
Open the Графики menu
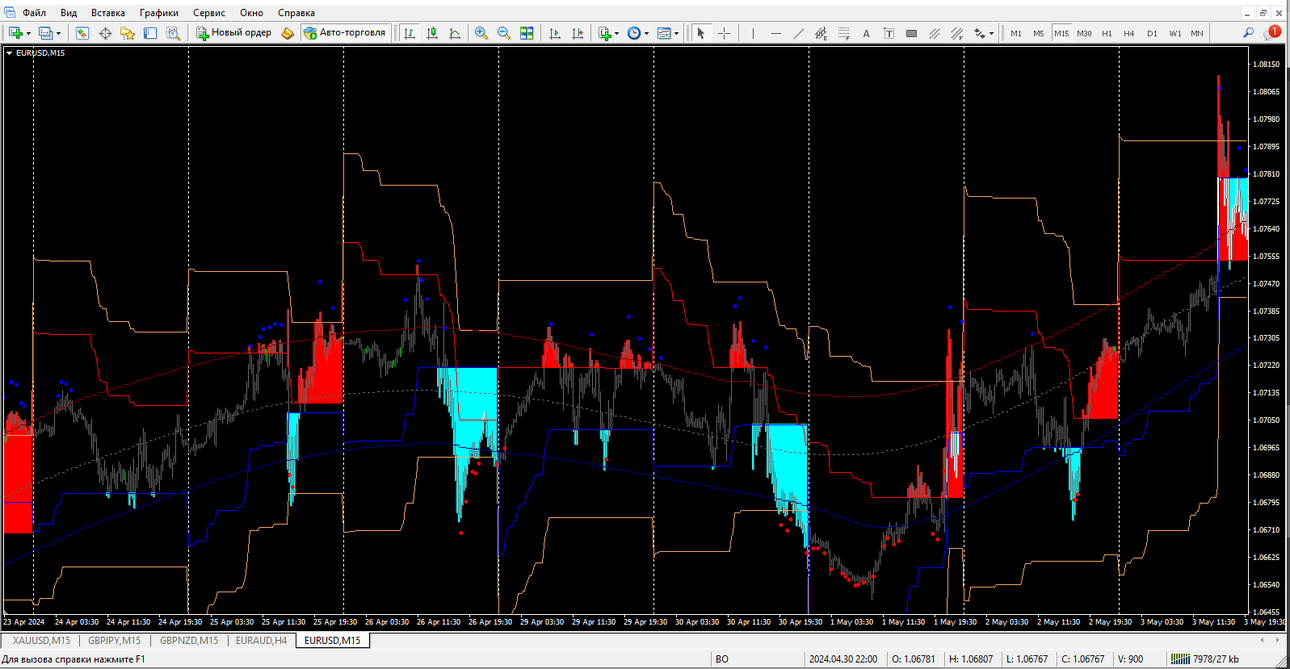point(159,13)
